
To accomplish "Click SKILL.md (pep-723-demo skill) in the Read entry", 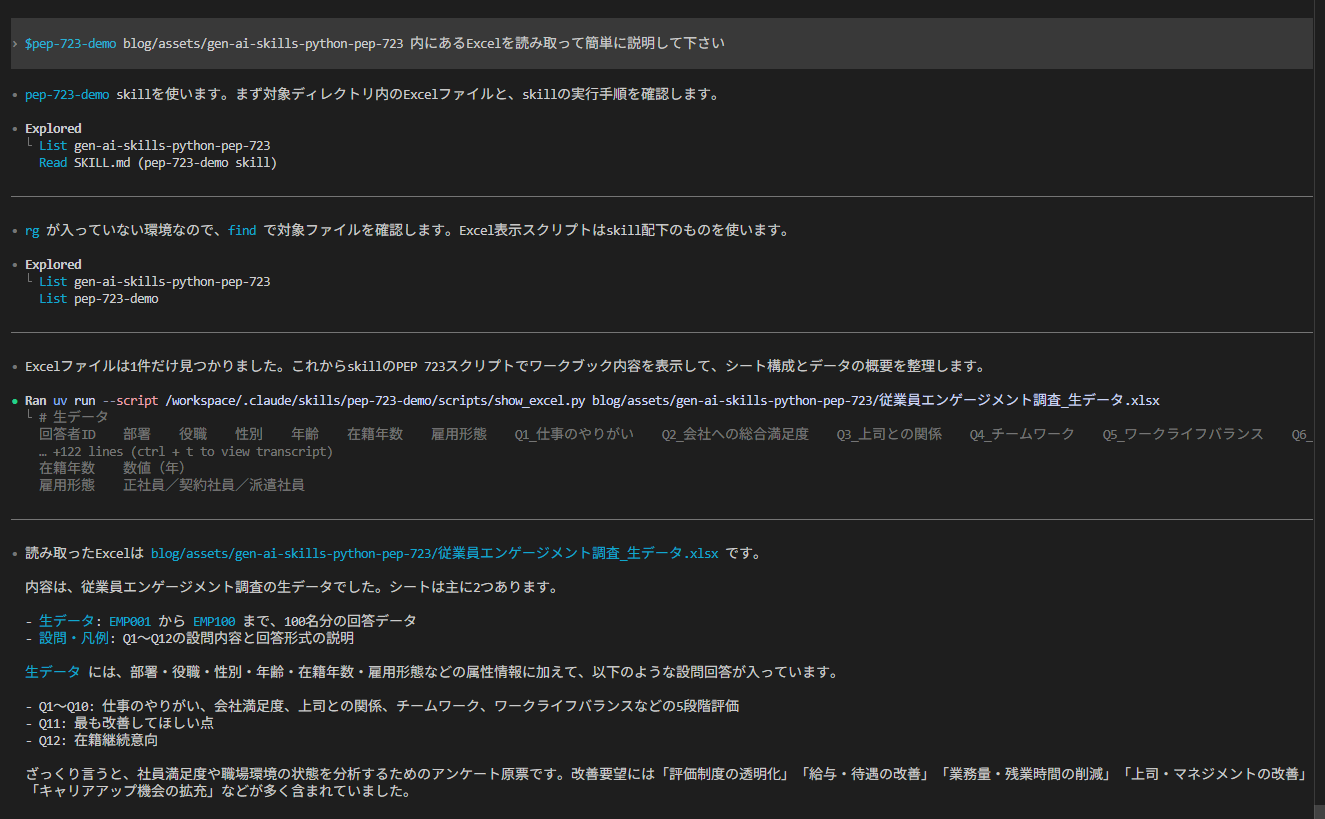I will tap(175, 162).
